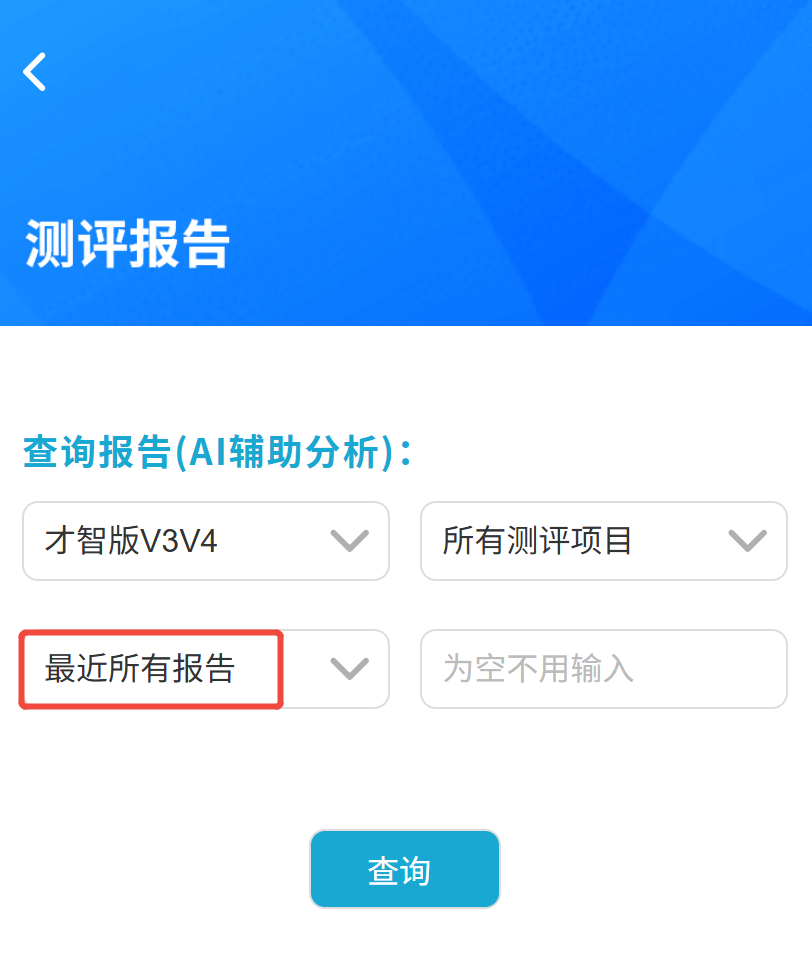Viewport: 812px width, 962px height.
Task: Click the chevron beside 最近所有报告
Action: tap(350, 668)
